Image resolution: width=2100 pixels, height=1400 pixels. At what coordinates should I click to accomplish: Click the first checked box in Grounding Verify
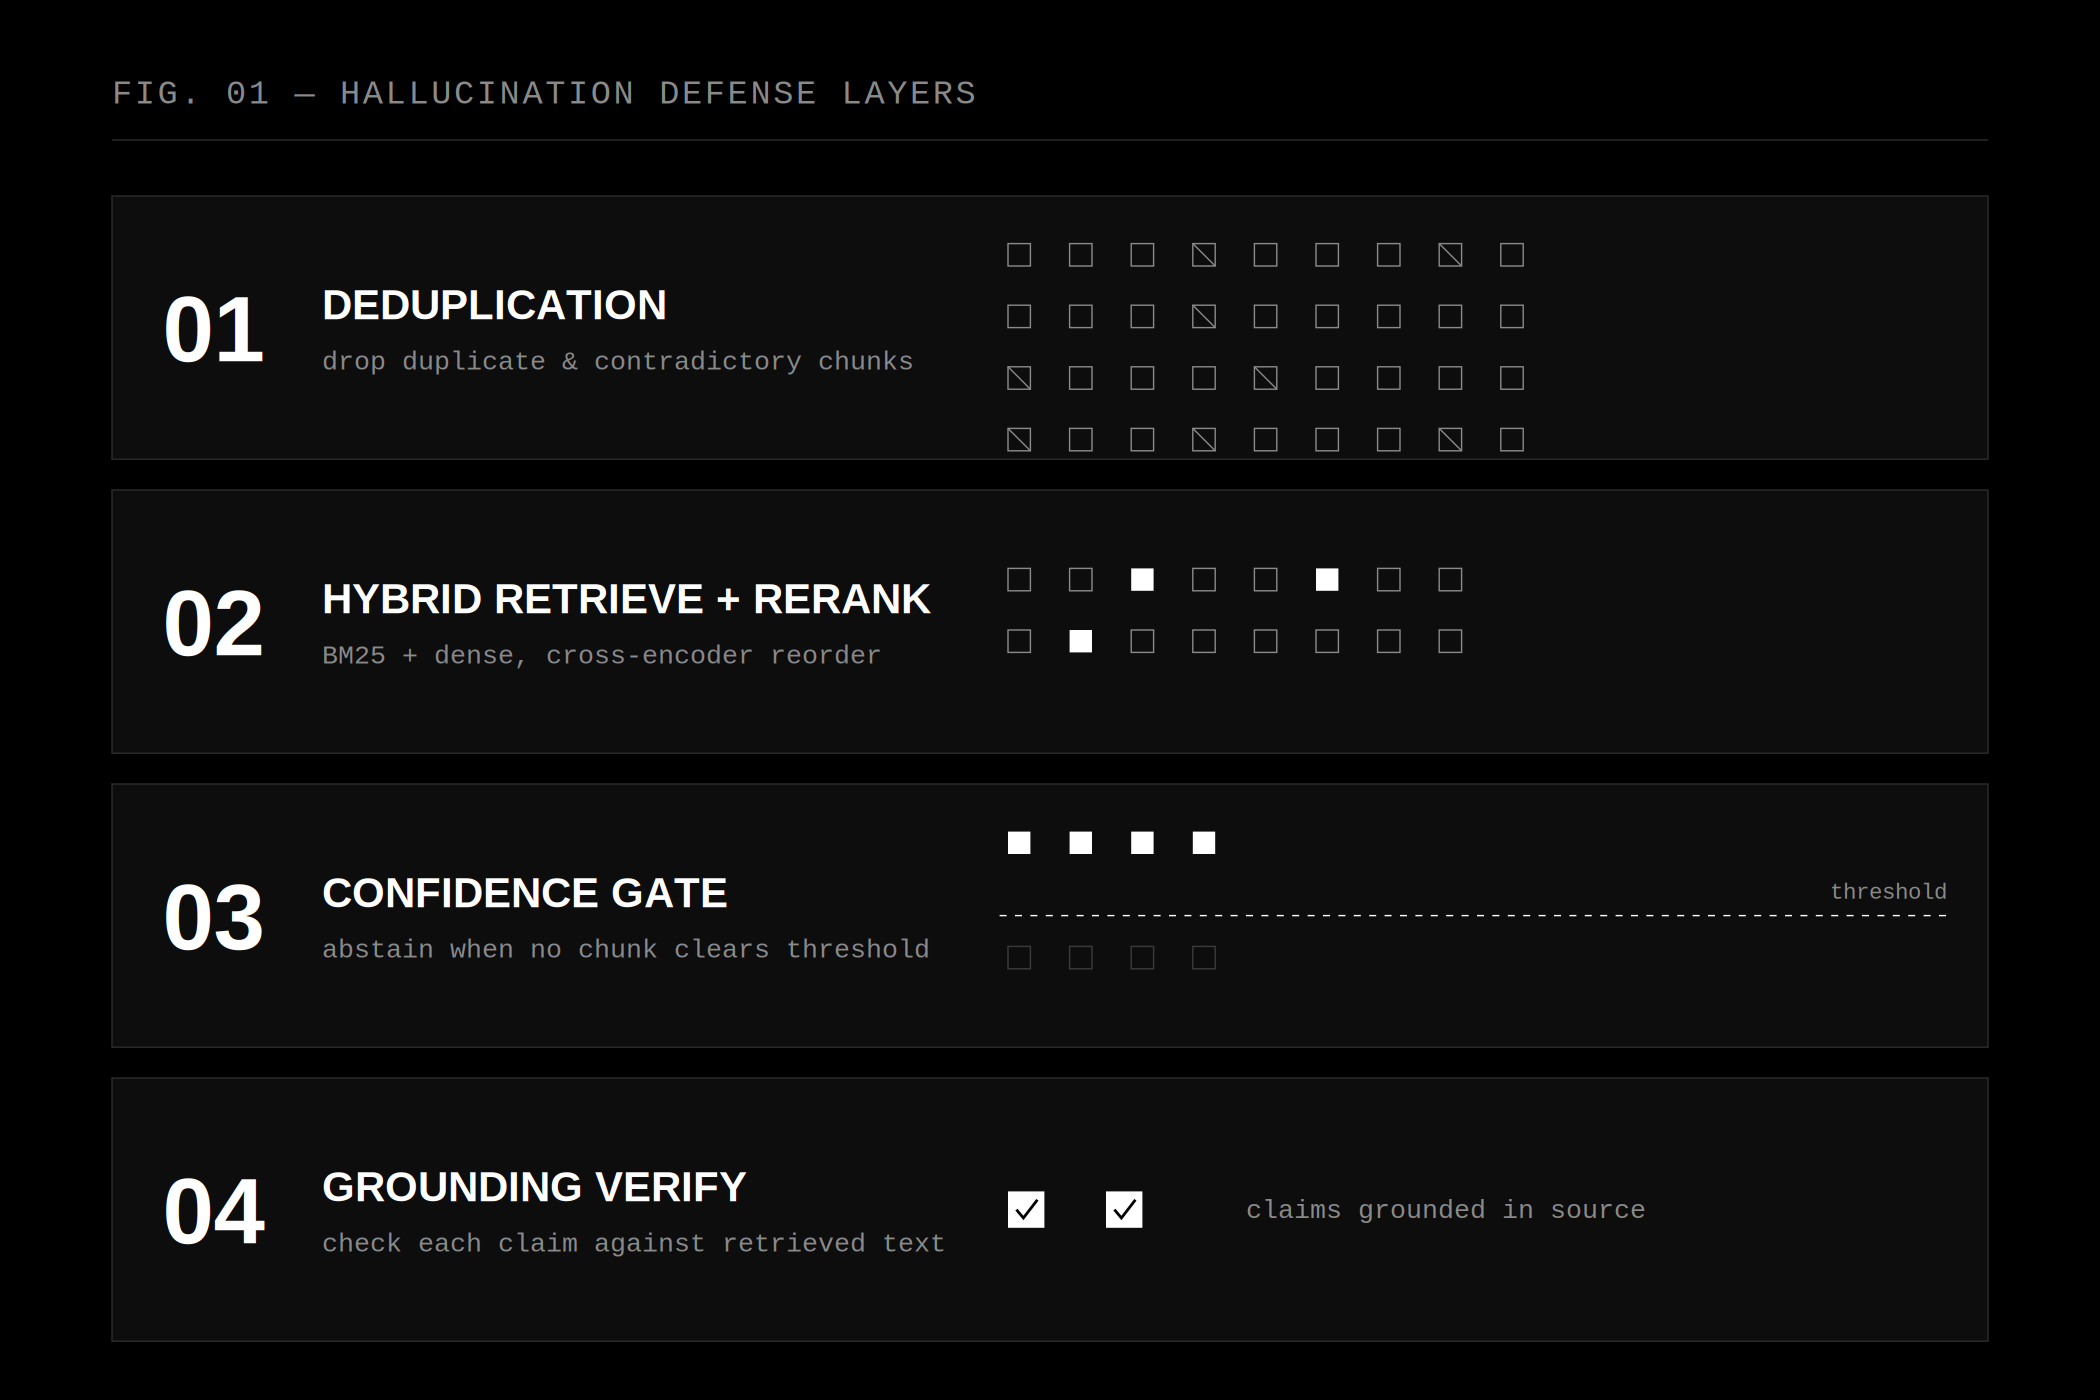pos(1026,1210)
